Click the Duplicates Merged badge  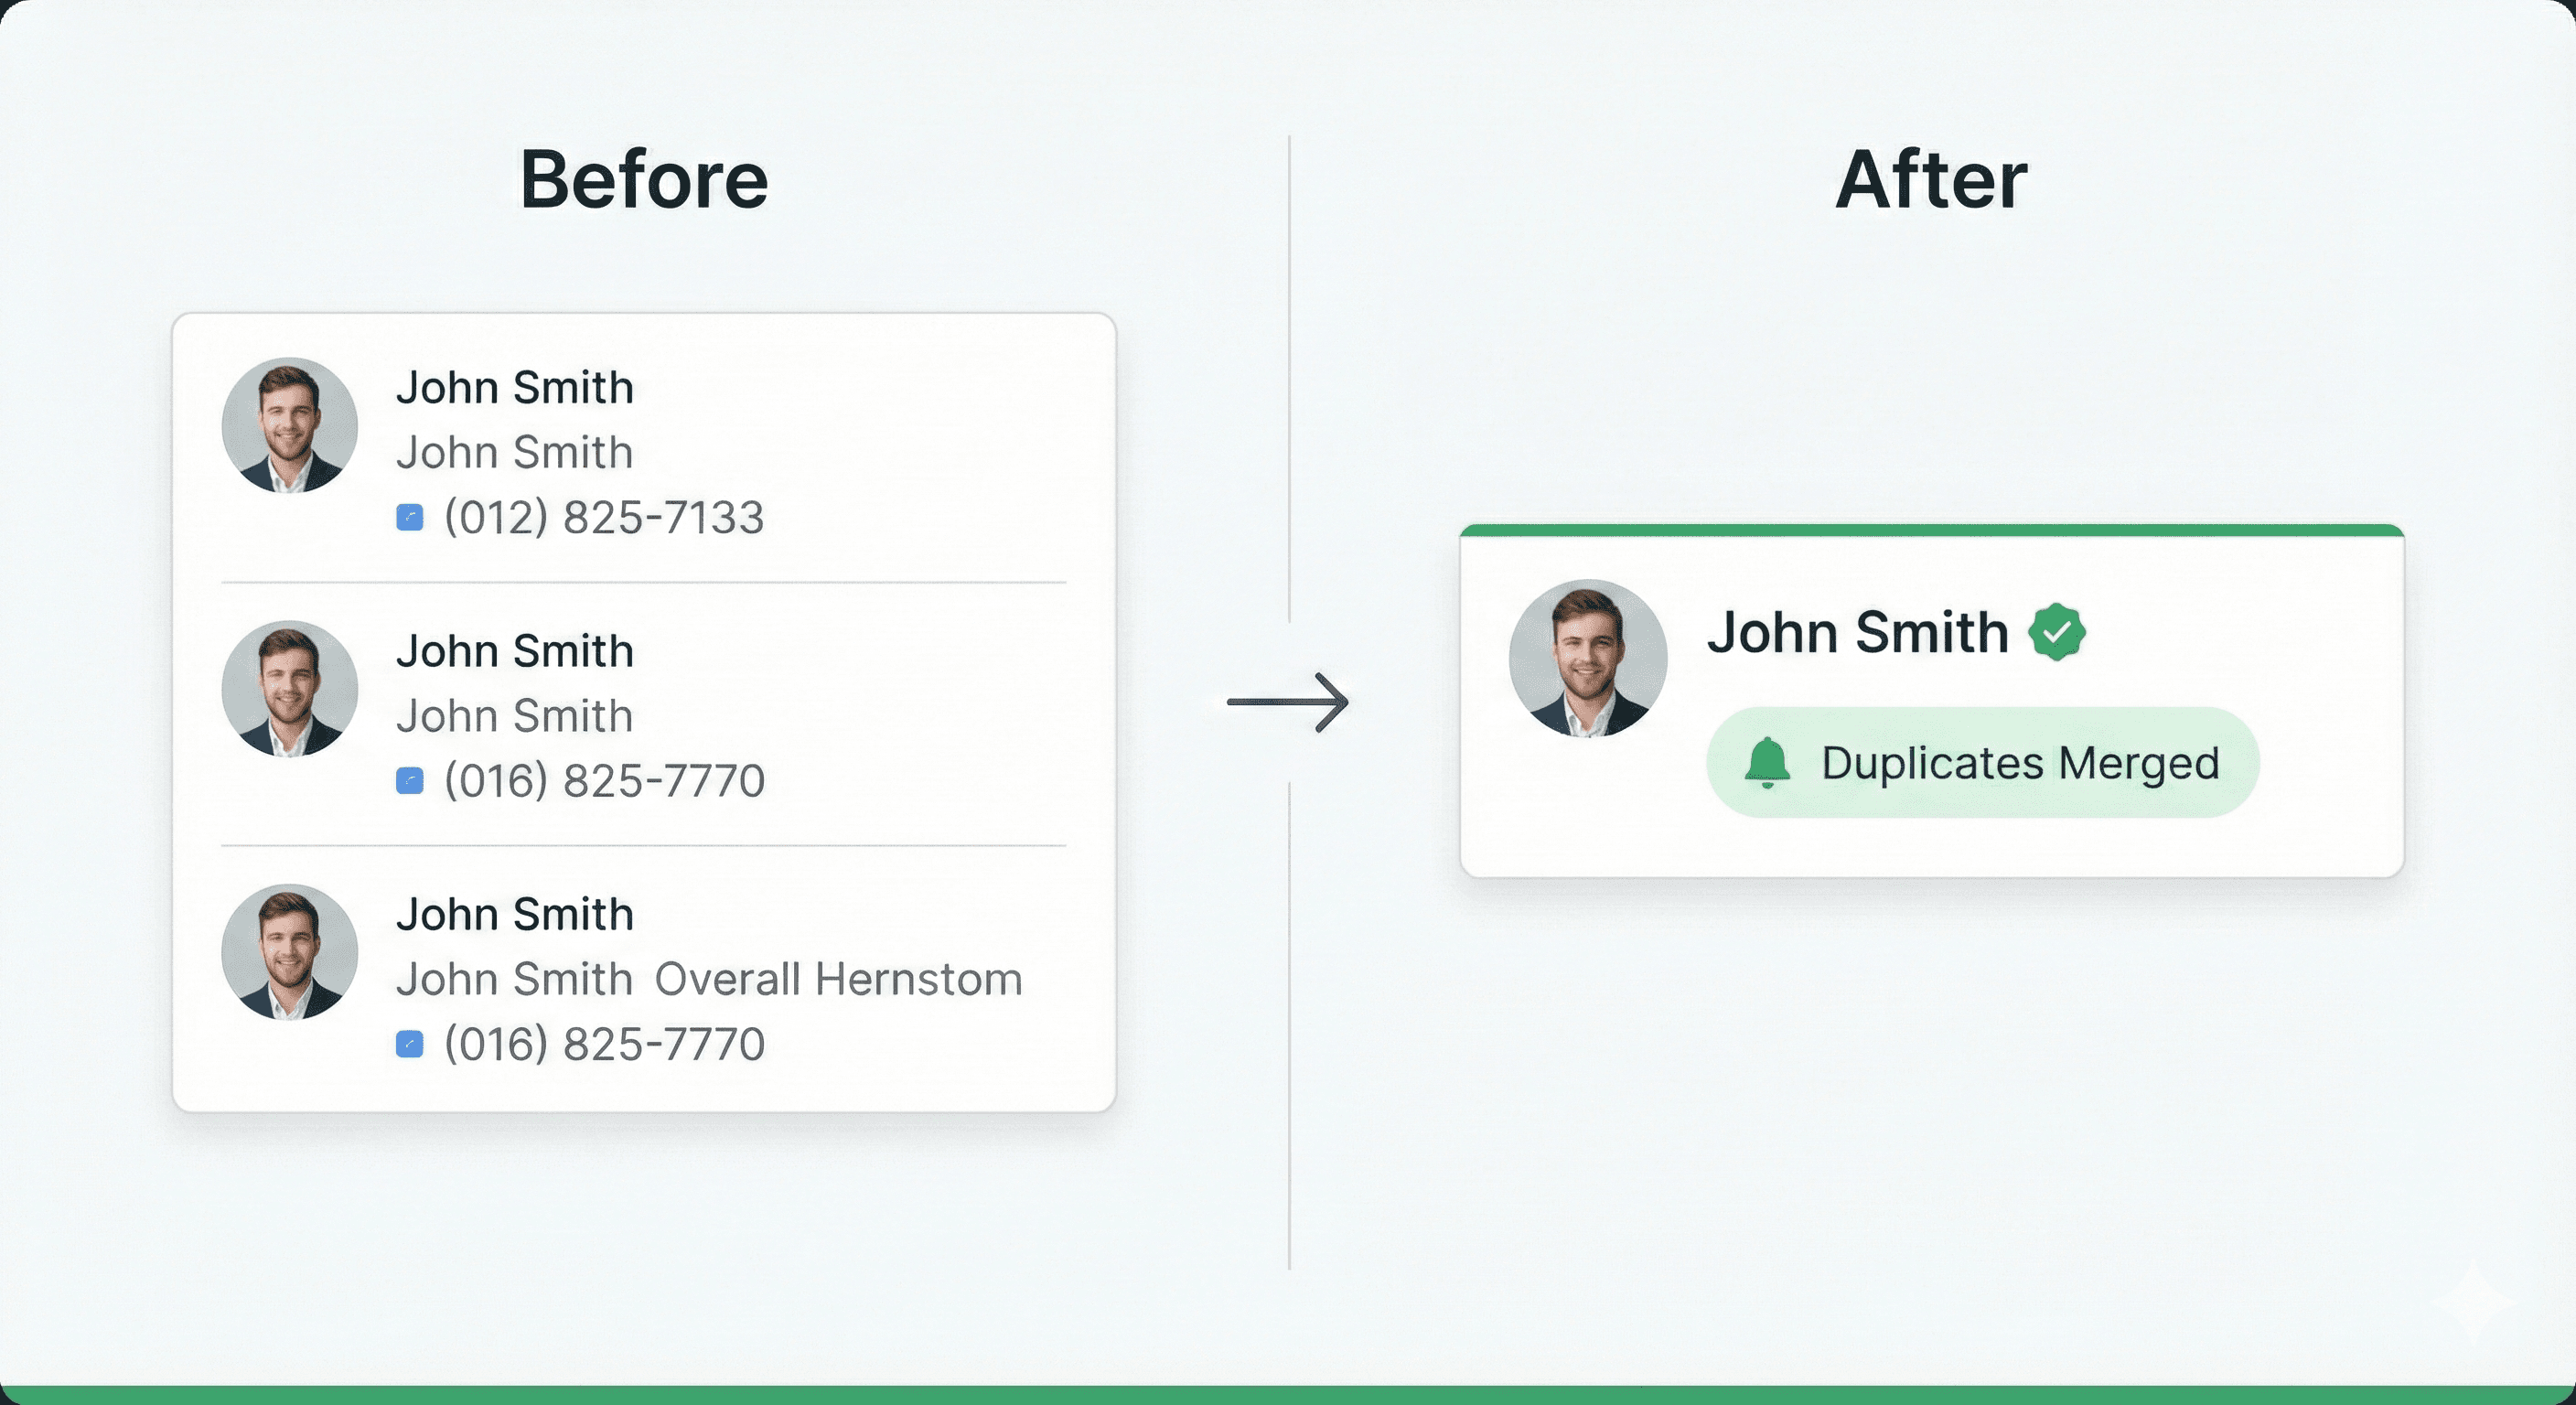(1982, 762)
